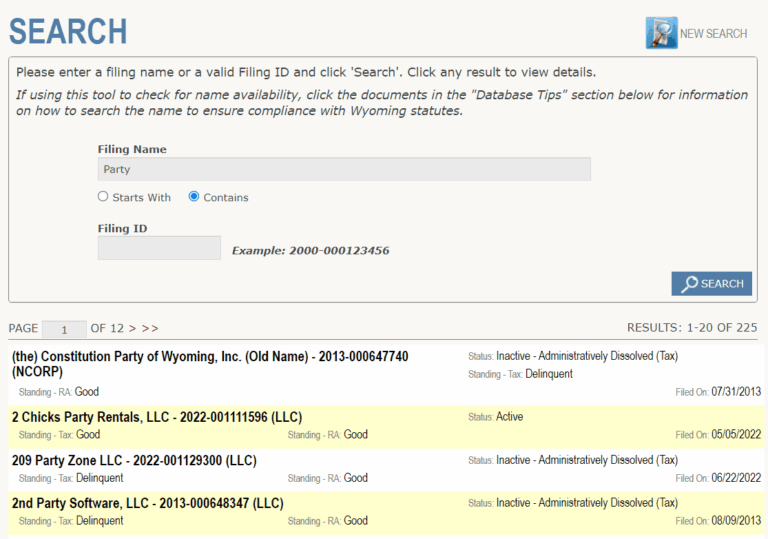
Task: Click the Contains option label
Action: (225, 198)
